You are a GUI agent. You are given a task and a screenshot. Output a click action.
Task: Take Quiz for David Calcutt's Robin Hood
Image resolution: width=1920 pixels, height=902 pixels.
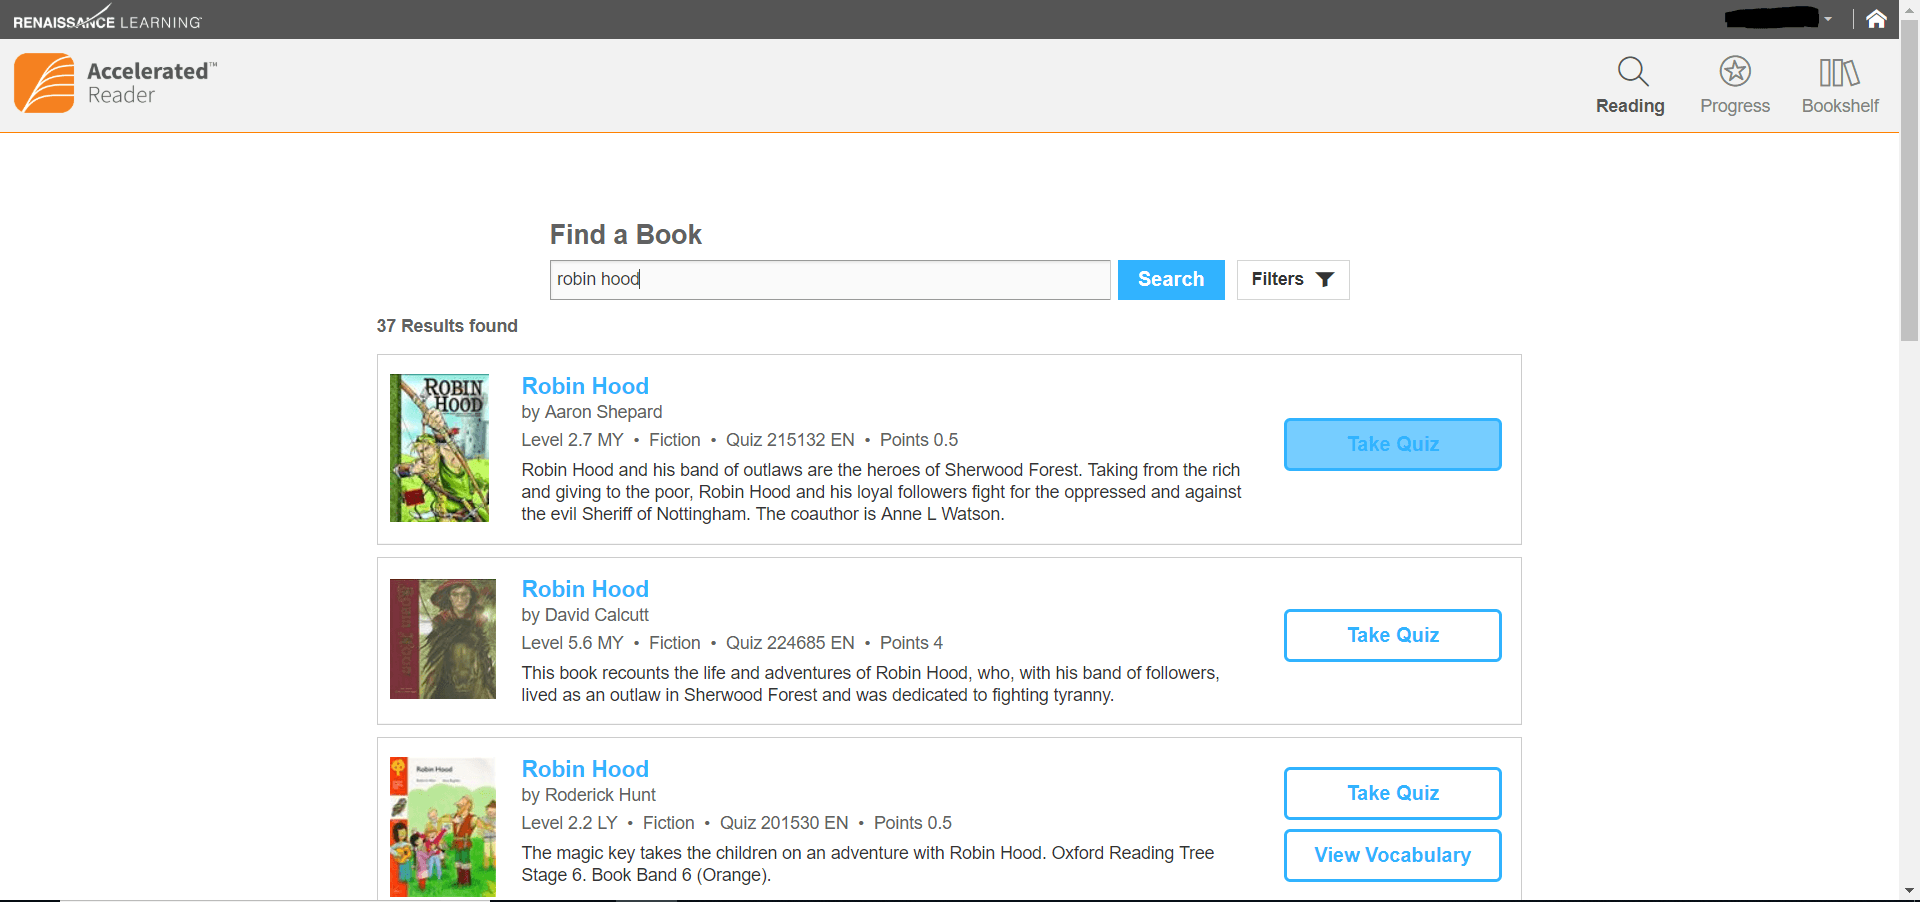(1393, 635)
